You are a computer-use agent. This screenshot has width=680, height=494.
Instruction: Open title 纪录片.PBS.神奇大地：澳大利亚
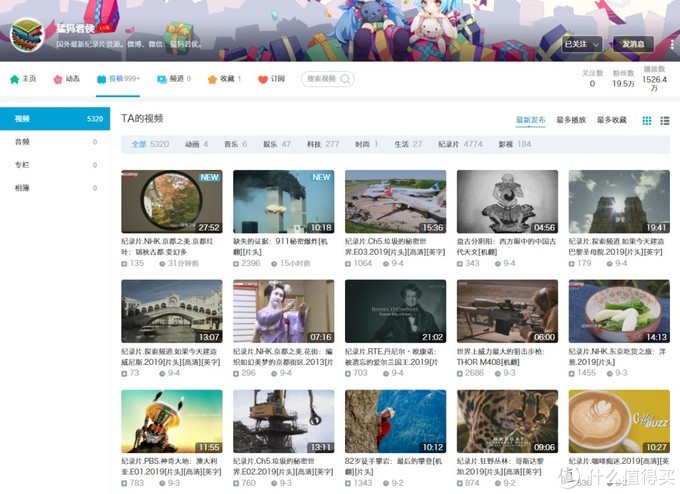(171, 466)
